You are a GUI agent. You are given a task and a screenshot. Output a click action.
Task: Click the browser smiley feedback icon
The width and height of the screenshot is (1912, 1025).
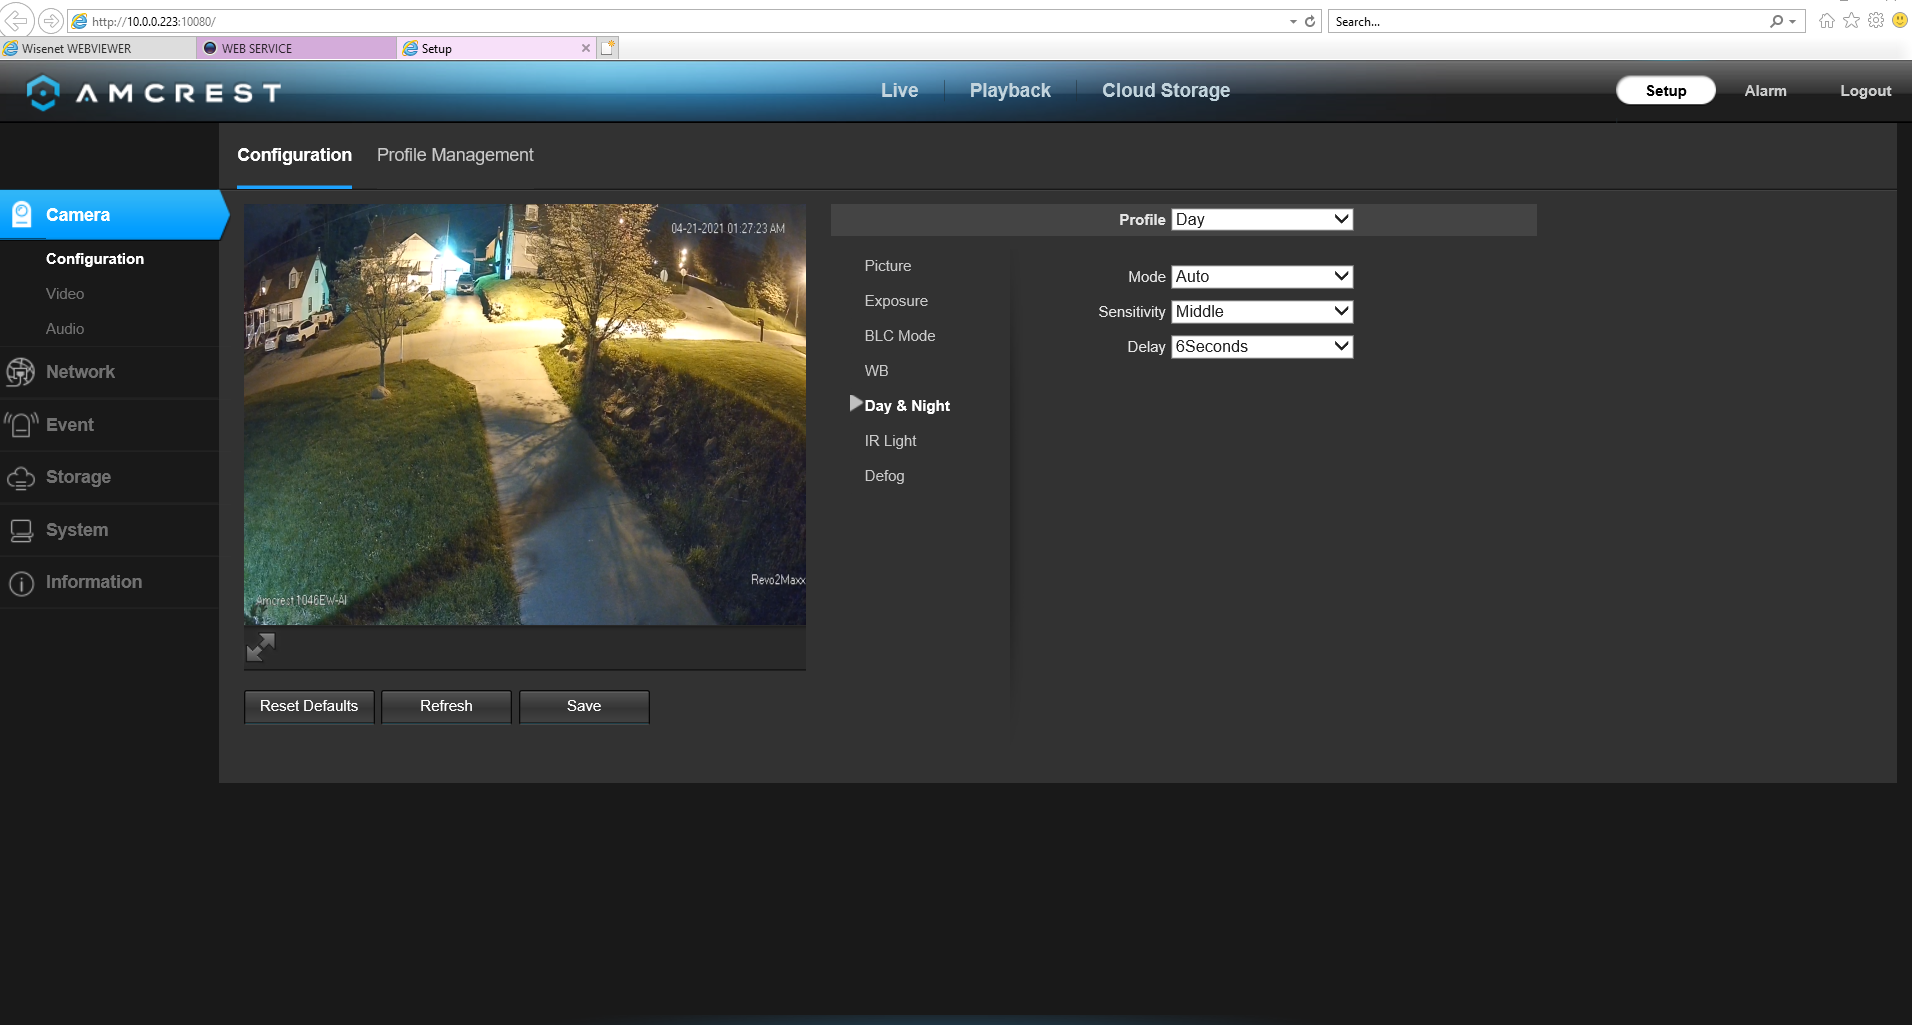(x=1900, y=21)
